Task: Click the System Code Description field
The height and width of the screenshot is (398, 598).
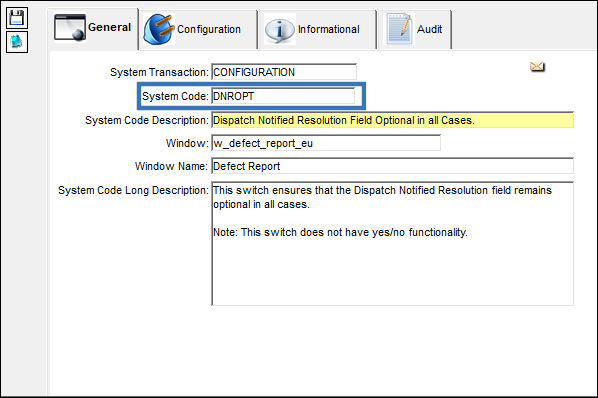Action: (392, 120)
